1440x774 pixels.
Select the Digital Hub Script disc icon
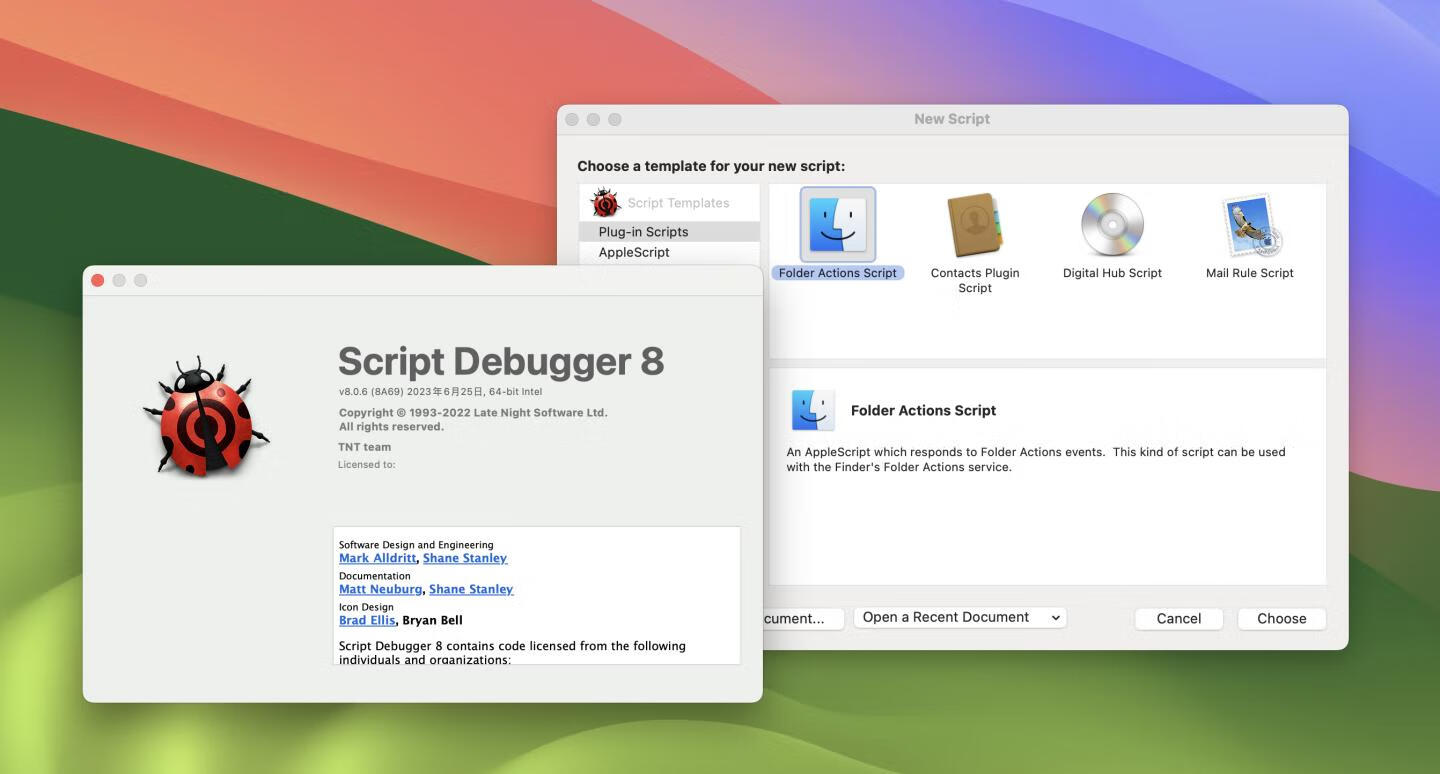[1112, 224]
